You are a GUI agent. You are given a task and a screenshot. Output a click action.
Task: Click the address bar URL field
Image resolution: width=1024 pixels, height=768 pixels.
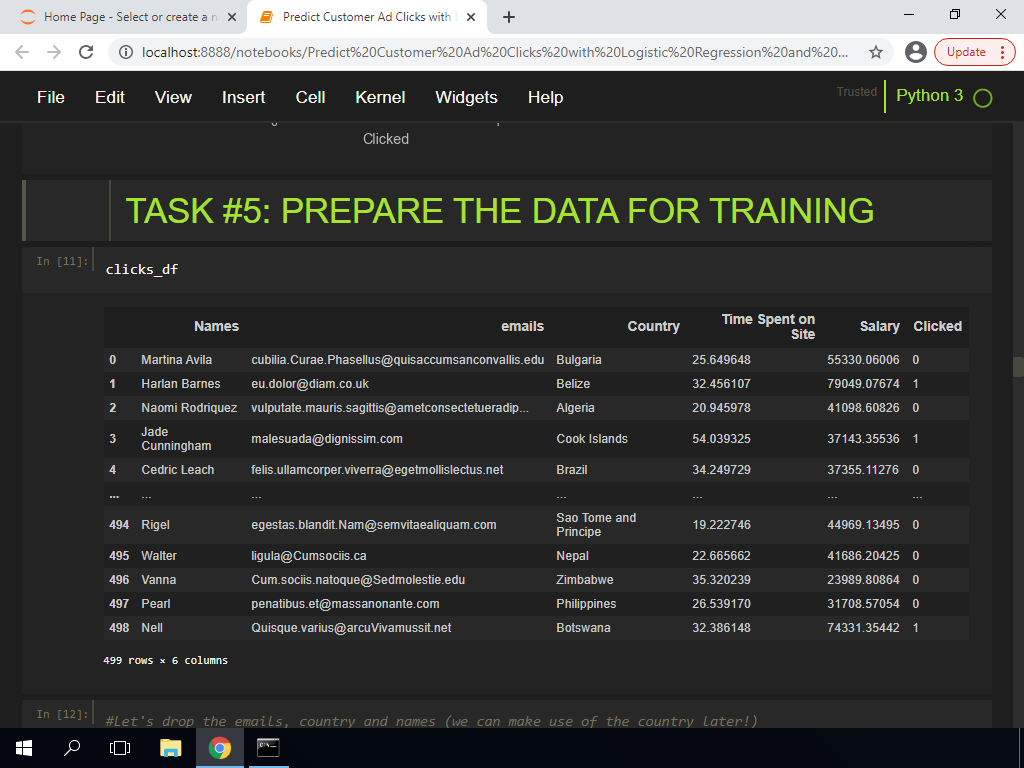(x=494, y=52)
